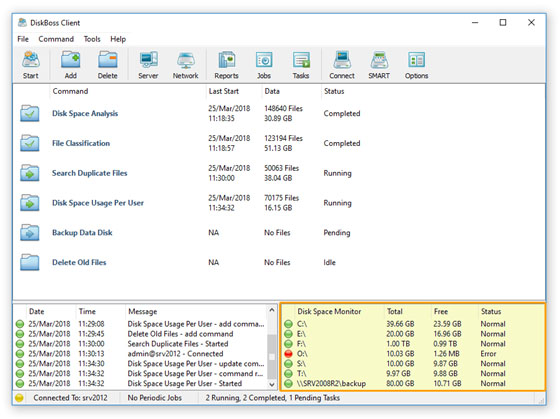560x419 pixels.
Task: Select the Disk Space Usage Per User command
Action: (x=98, y=203)
